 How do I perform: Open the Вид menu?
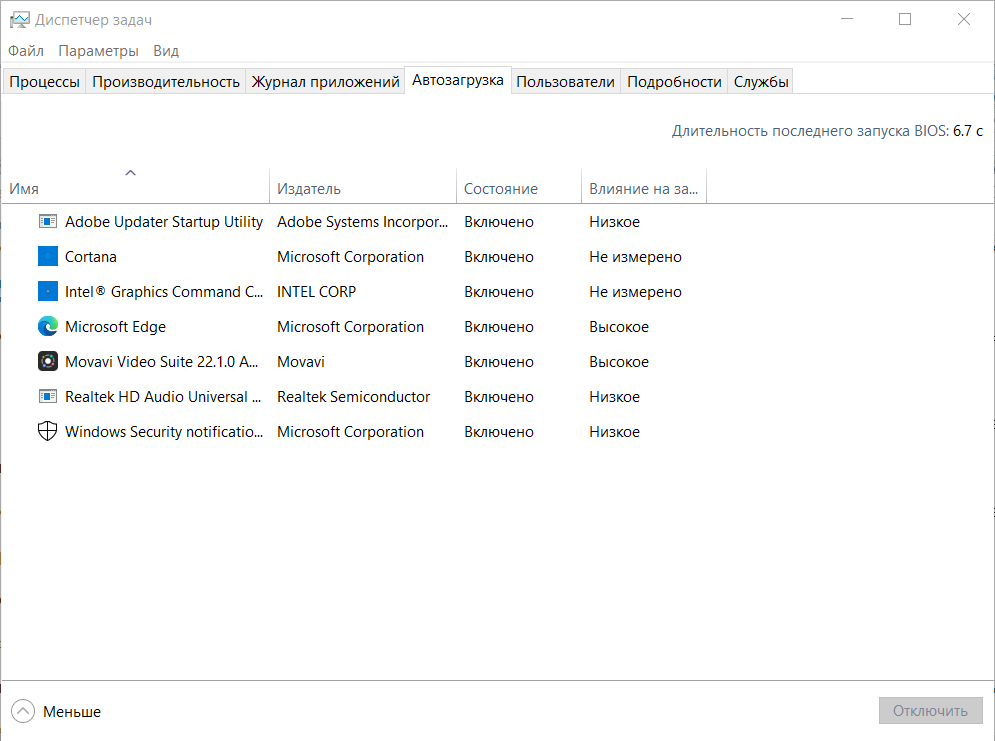(x=166, y=51)
